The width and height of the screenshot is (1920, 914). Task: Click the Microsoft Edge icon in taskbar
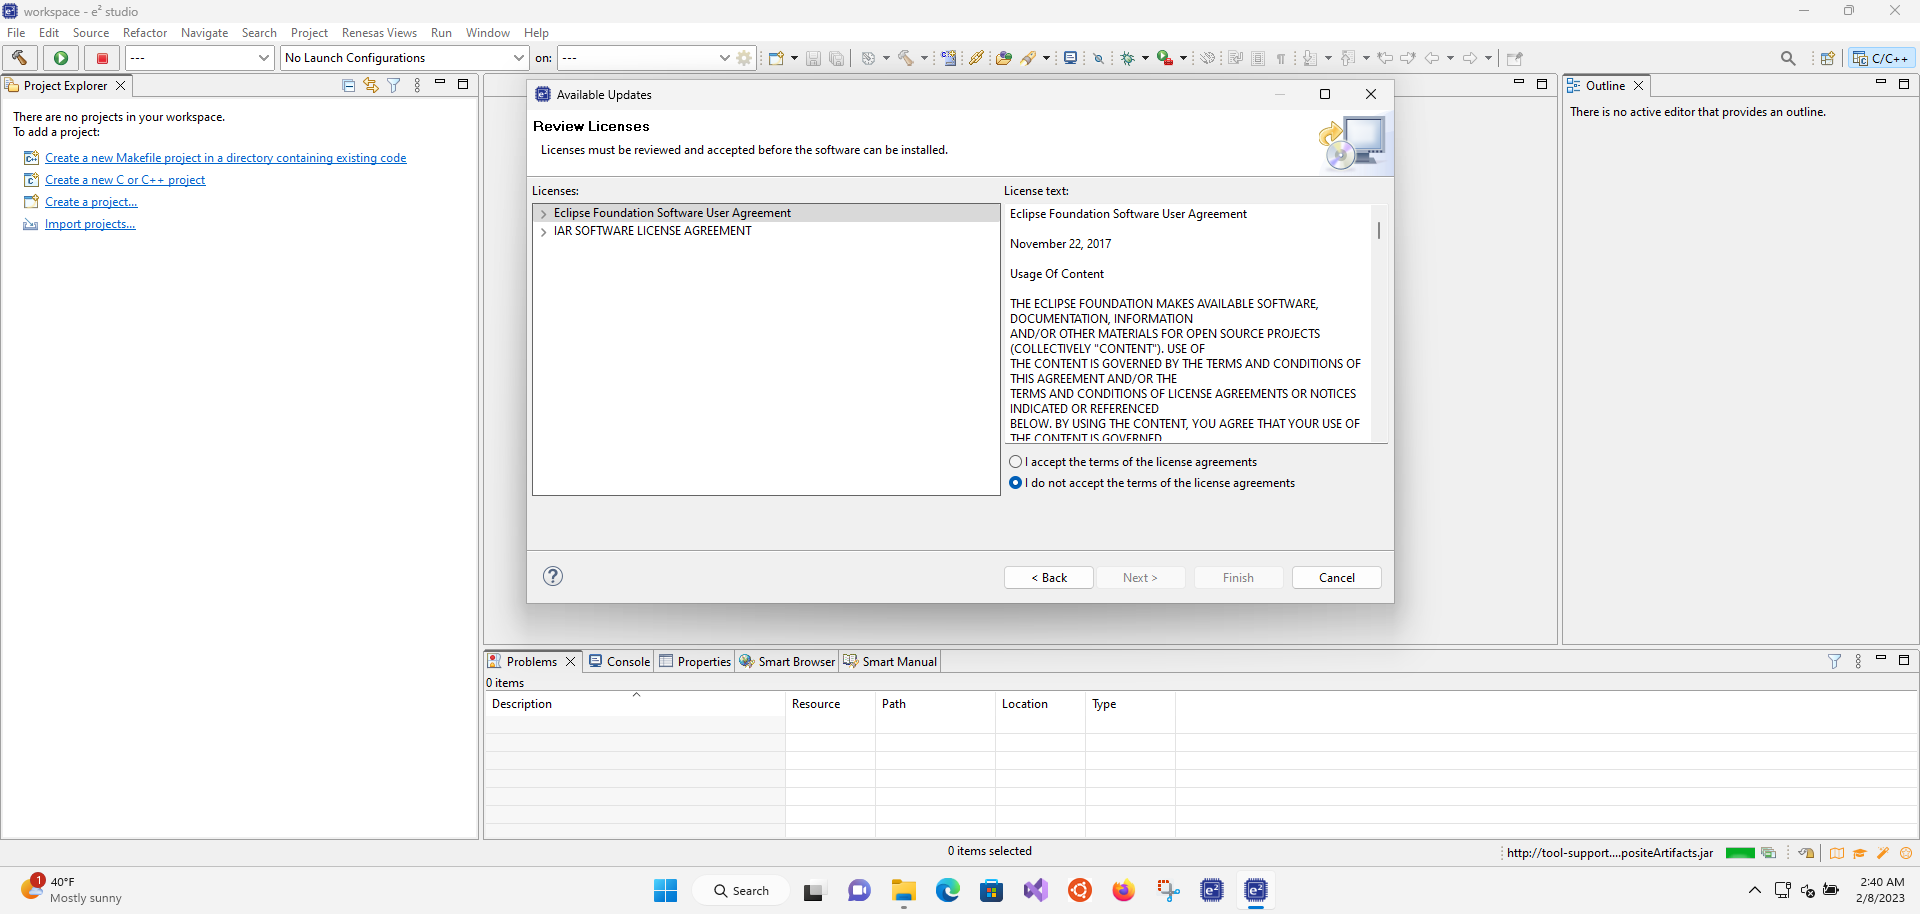(948, 890)
